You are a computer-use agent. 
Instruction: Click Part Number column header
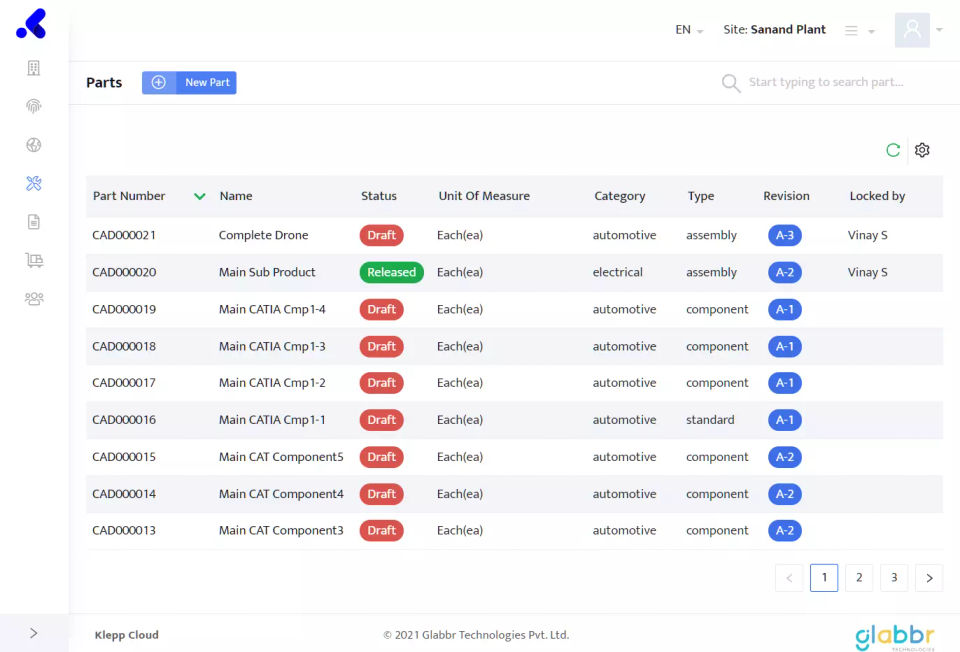click(129, 196)
